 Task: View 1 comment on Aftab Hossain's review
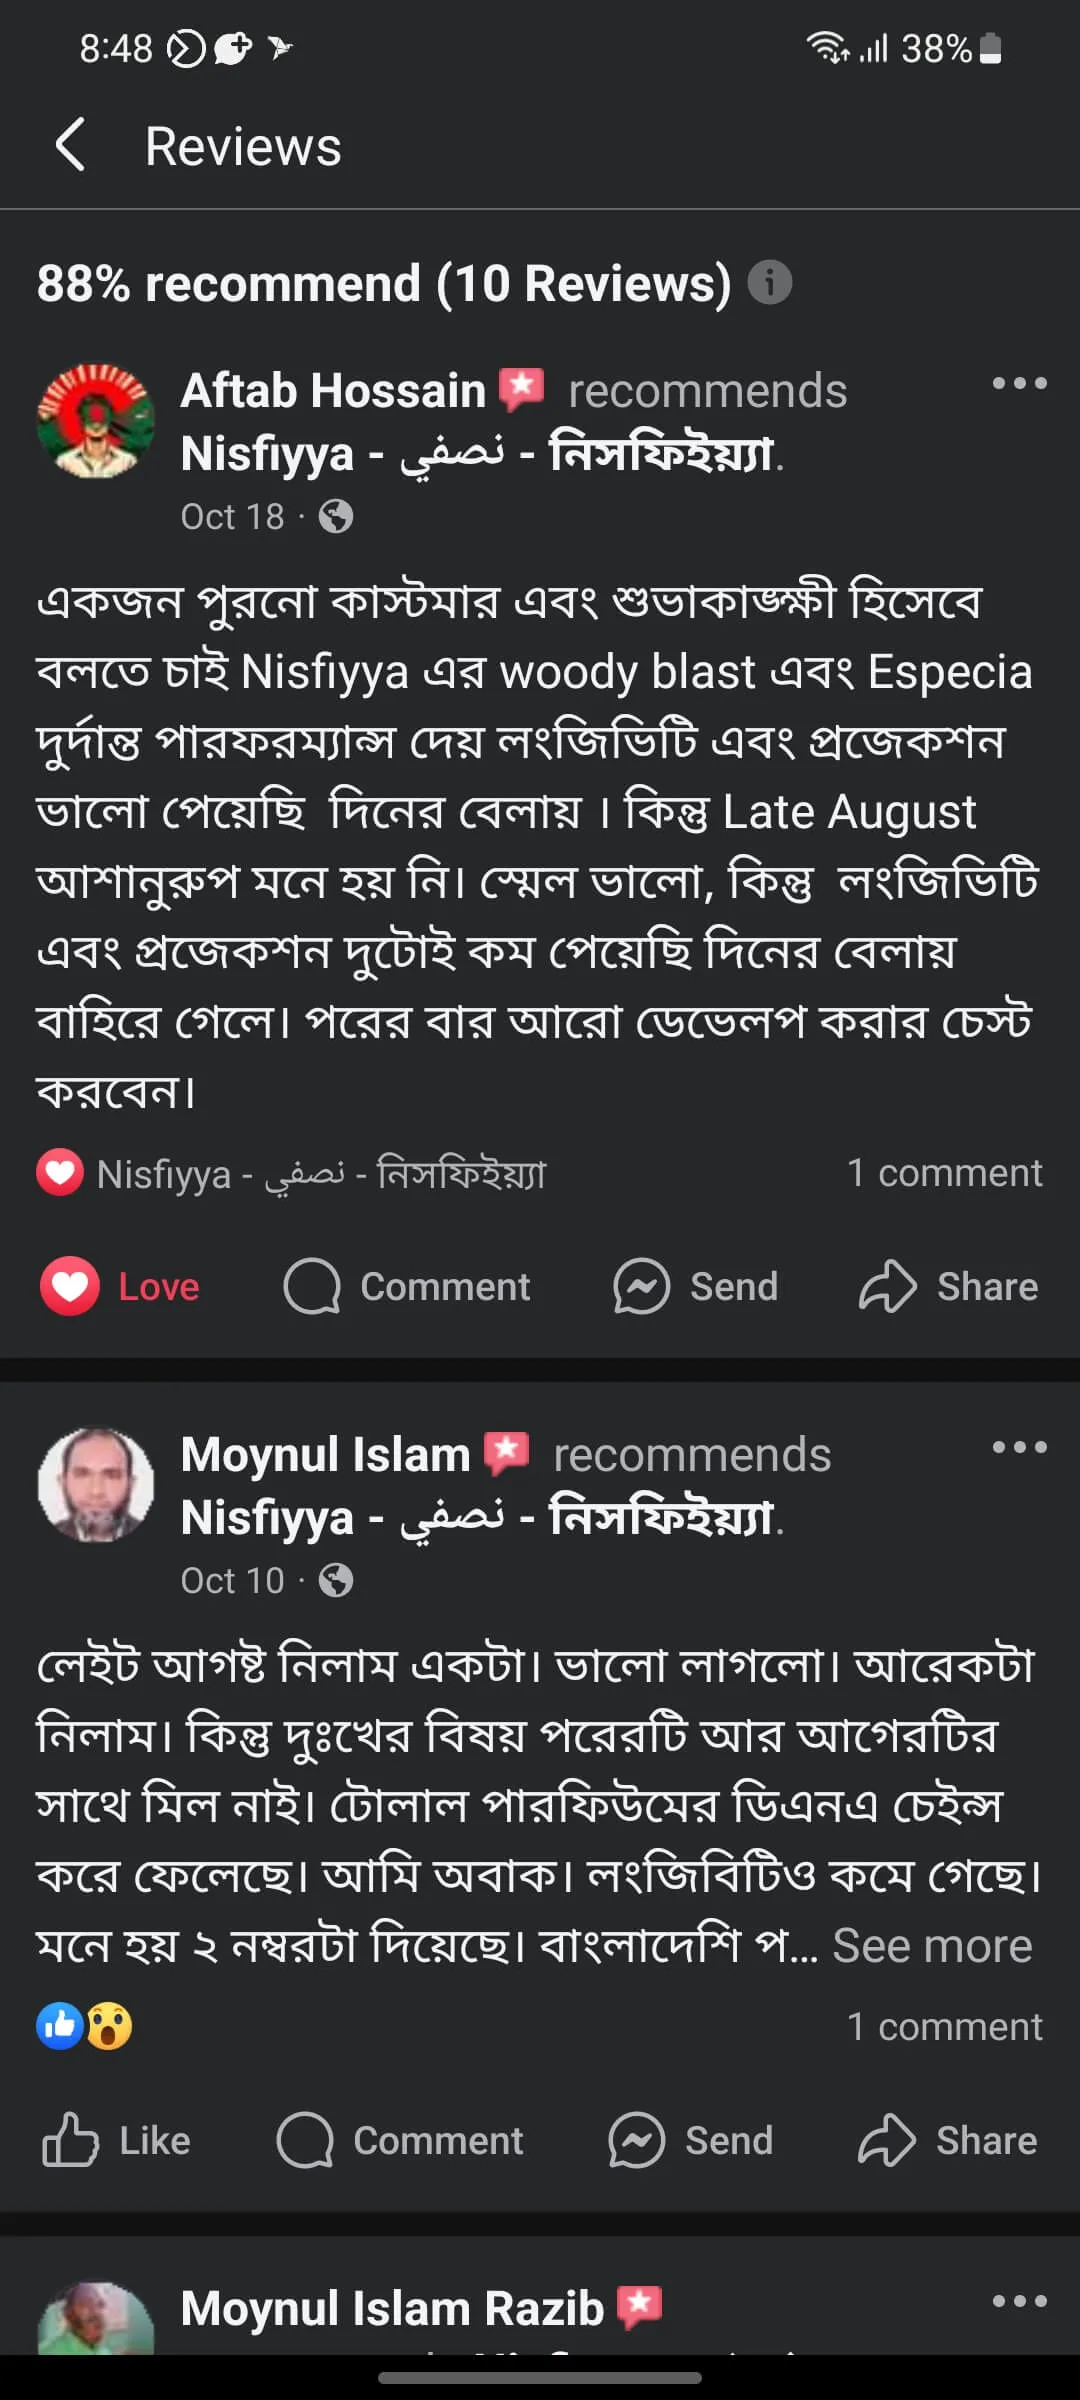[x=944, y=1173]
